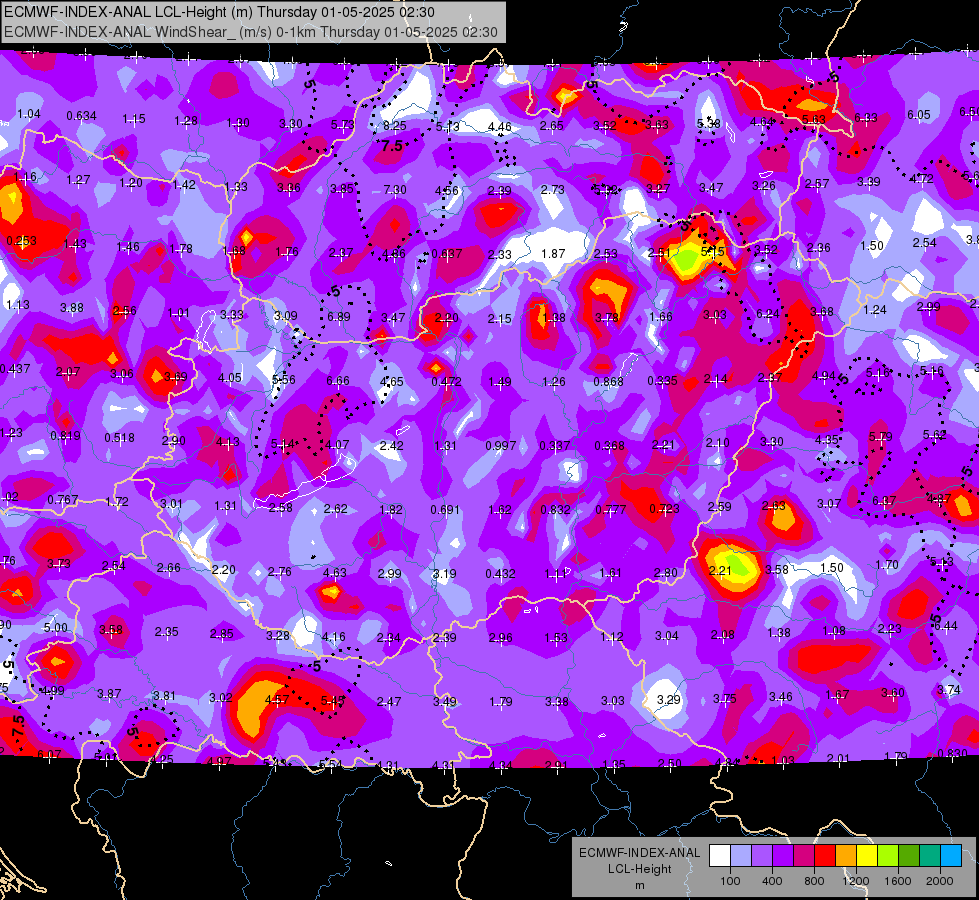The image size is (979, 900).
Task: Click the legend title ECMWF-INDEX-ANAL
Action: pos(639,853)
